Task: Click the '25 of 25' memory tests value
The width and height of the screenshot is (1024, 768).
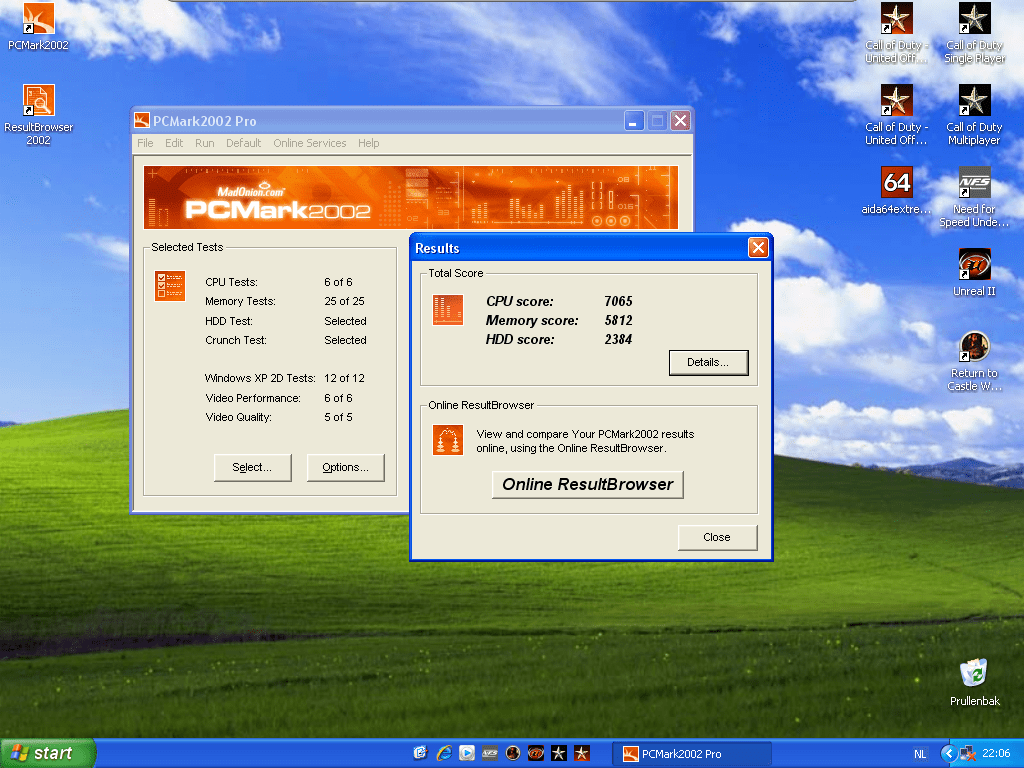Action: click(x=344, y=301)
